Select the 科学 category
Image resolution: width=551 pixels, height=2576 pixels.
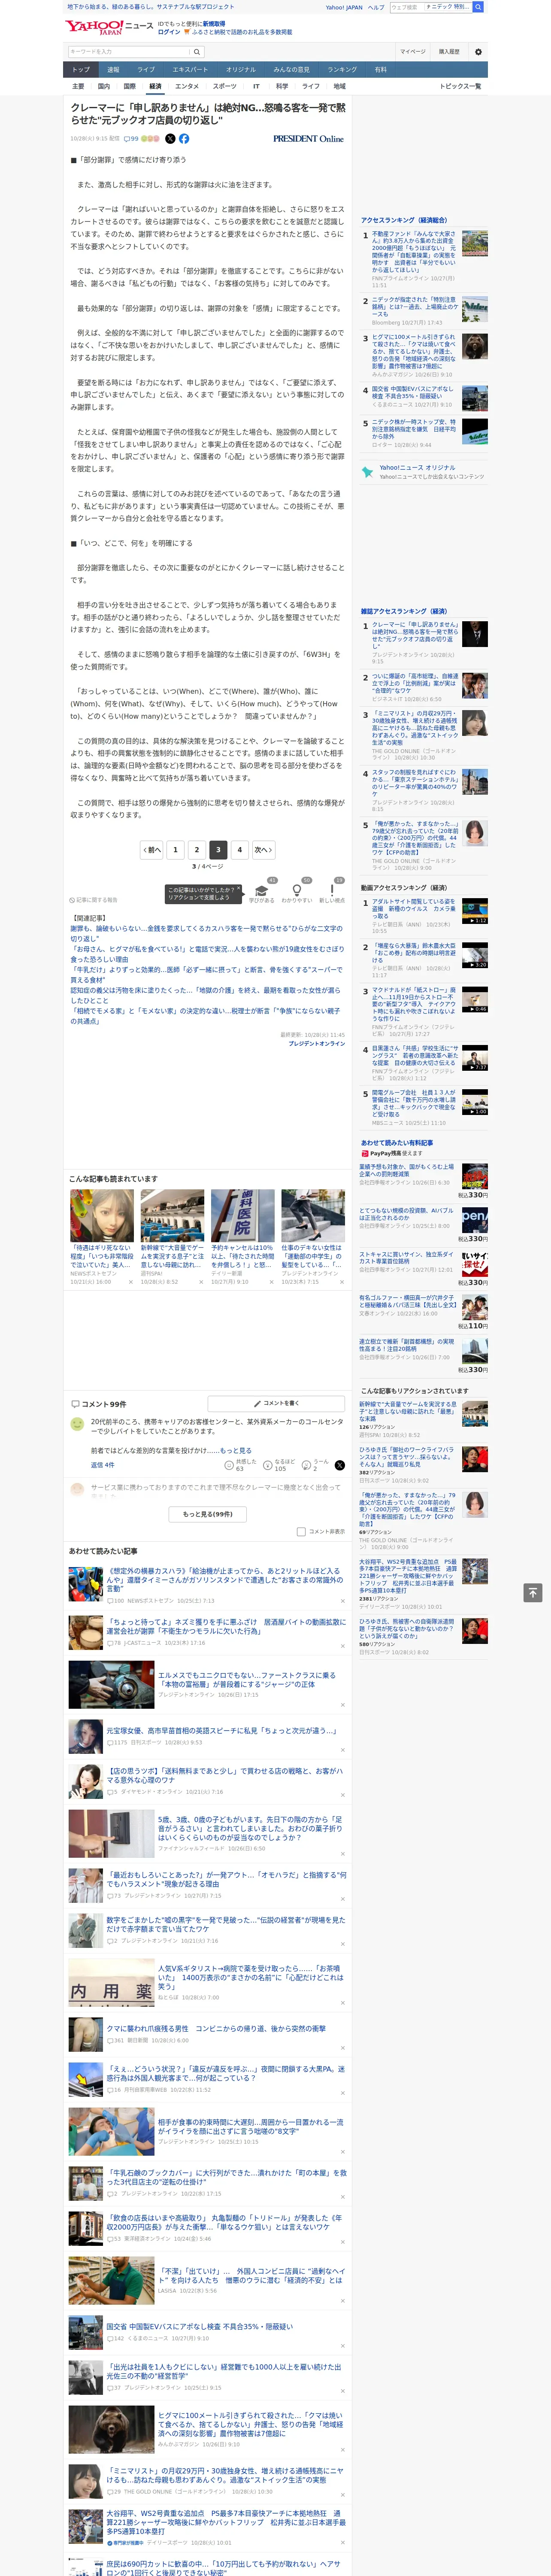282,86
